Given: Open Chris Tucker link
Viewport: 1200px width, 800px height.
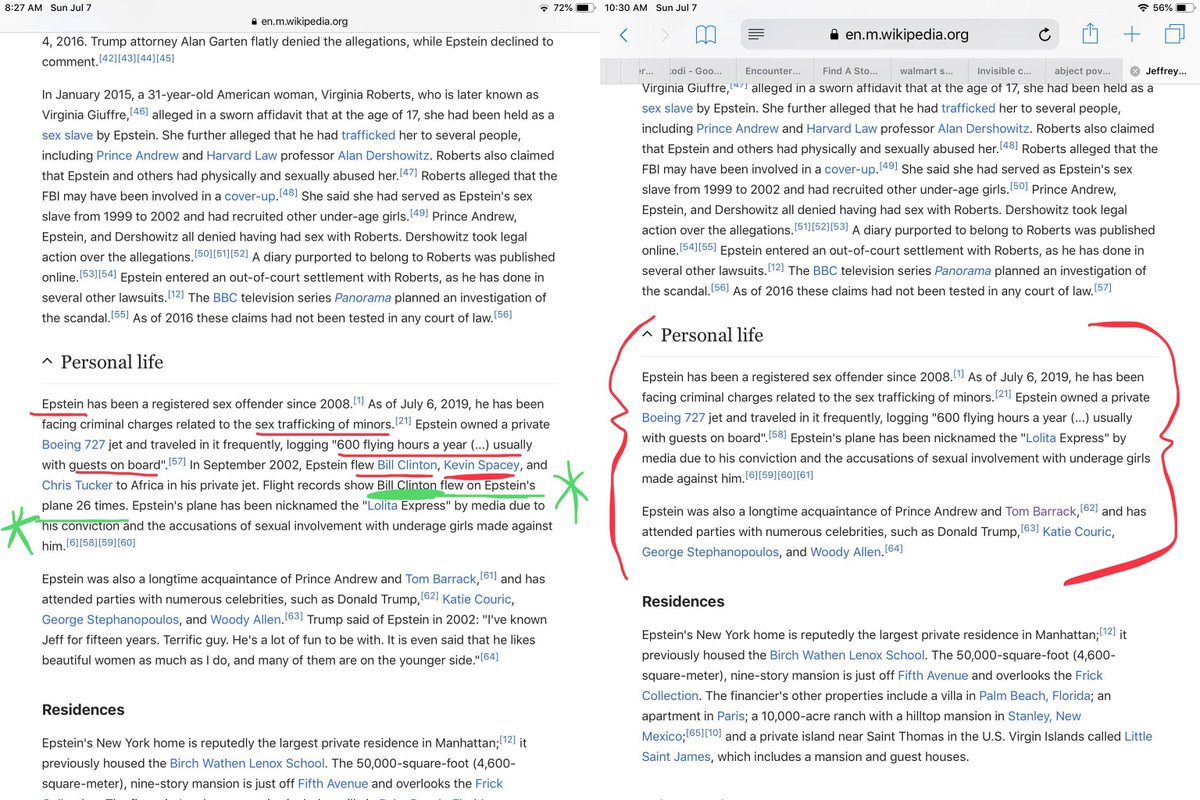Looking at the screenshot, I should (78, 485).
